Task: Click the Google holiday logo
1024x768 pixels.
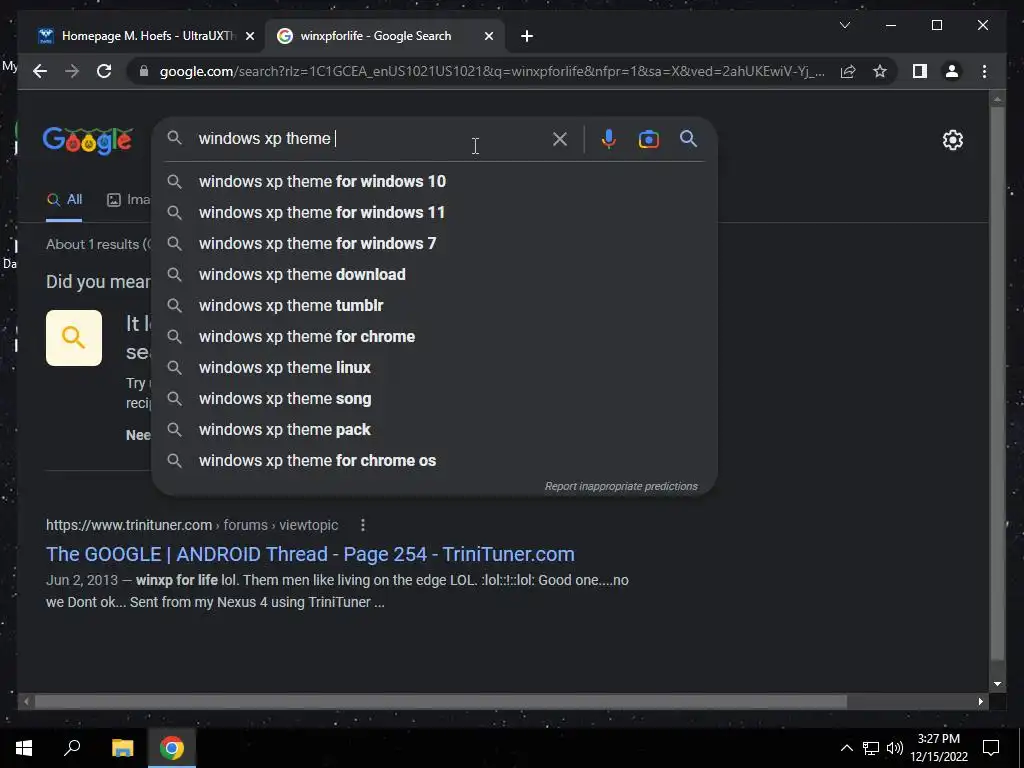Action: (x=88, y=140)
